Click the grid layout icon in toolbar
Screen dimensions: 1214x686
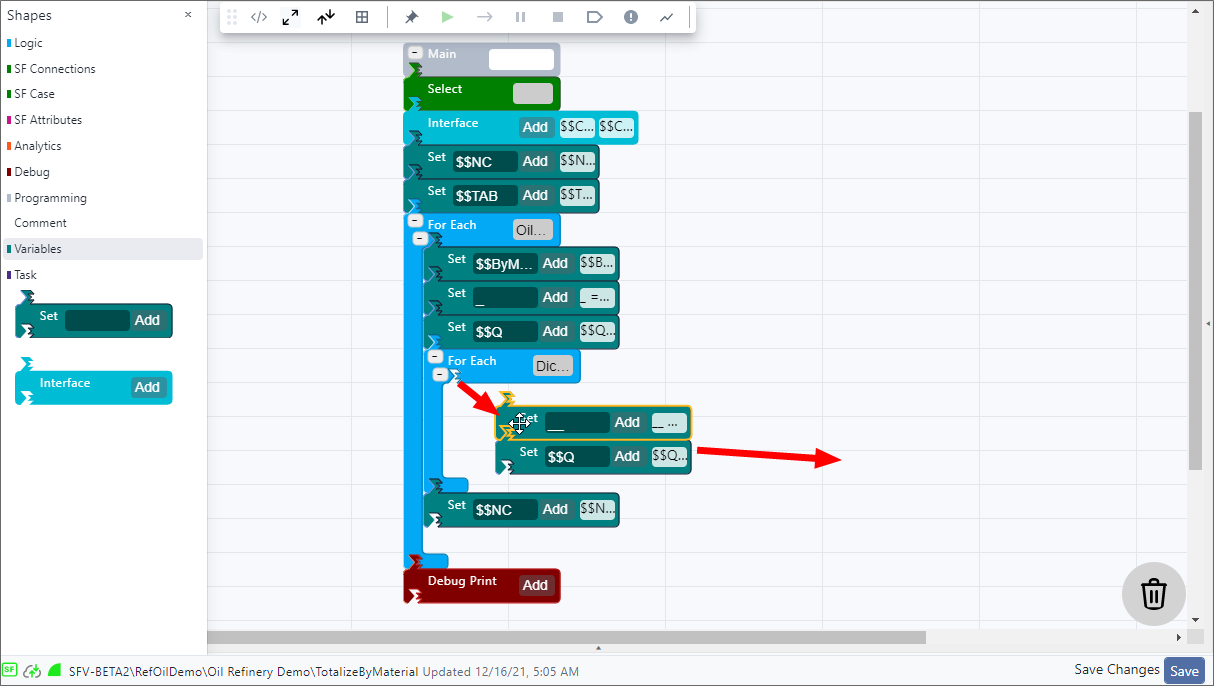coord(362,17)
